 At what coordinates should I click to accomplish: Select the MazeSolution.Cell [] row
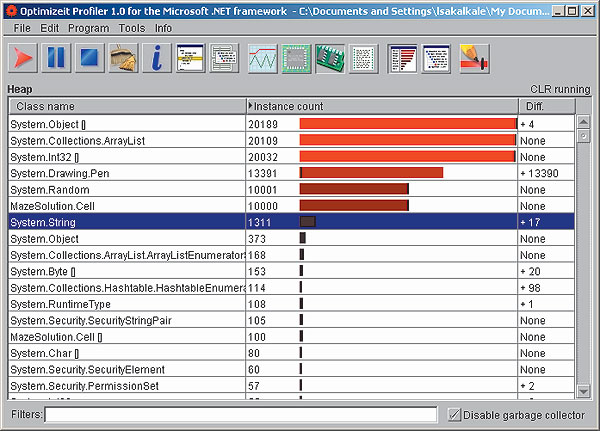click(x=291, y=337)
